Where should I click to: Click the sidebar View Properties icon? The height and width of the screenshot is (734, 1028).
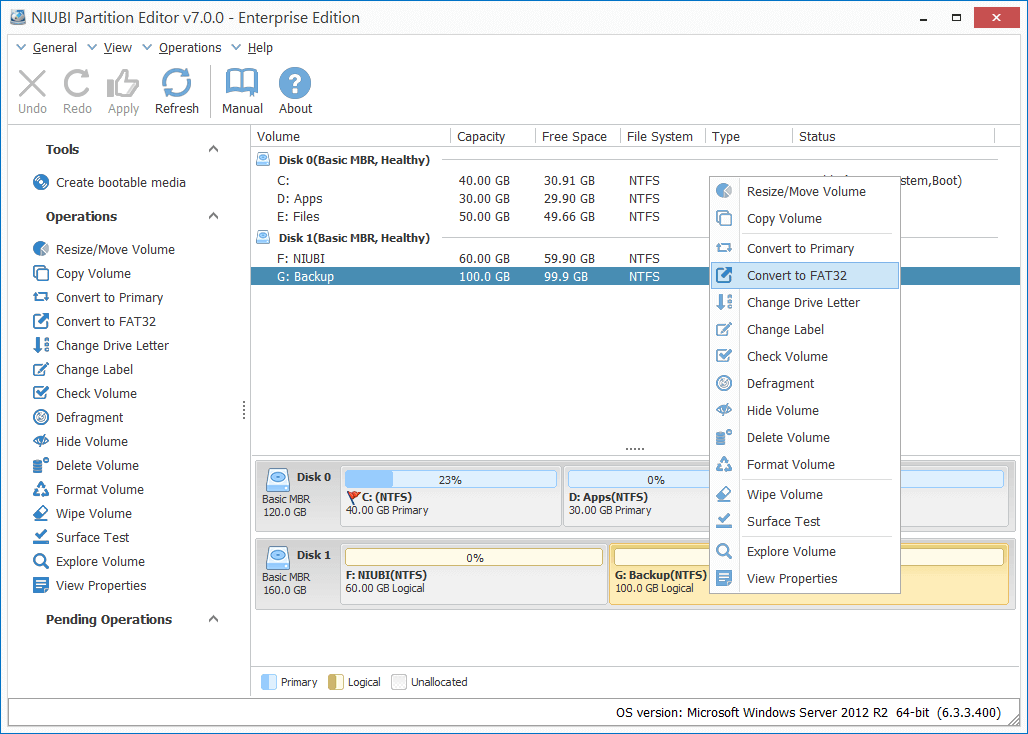(x=41, y=585)
